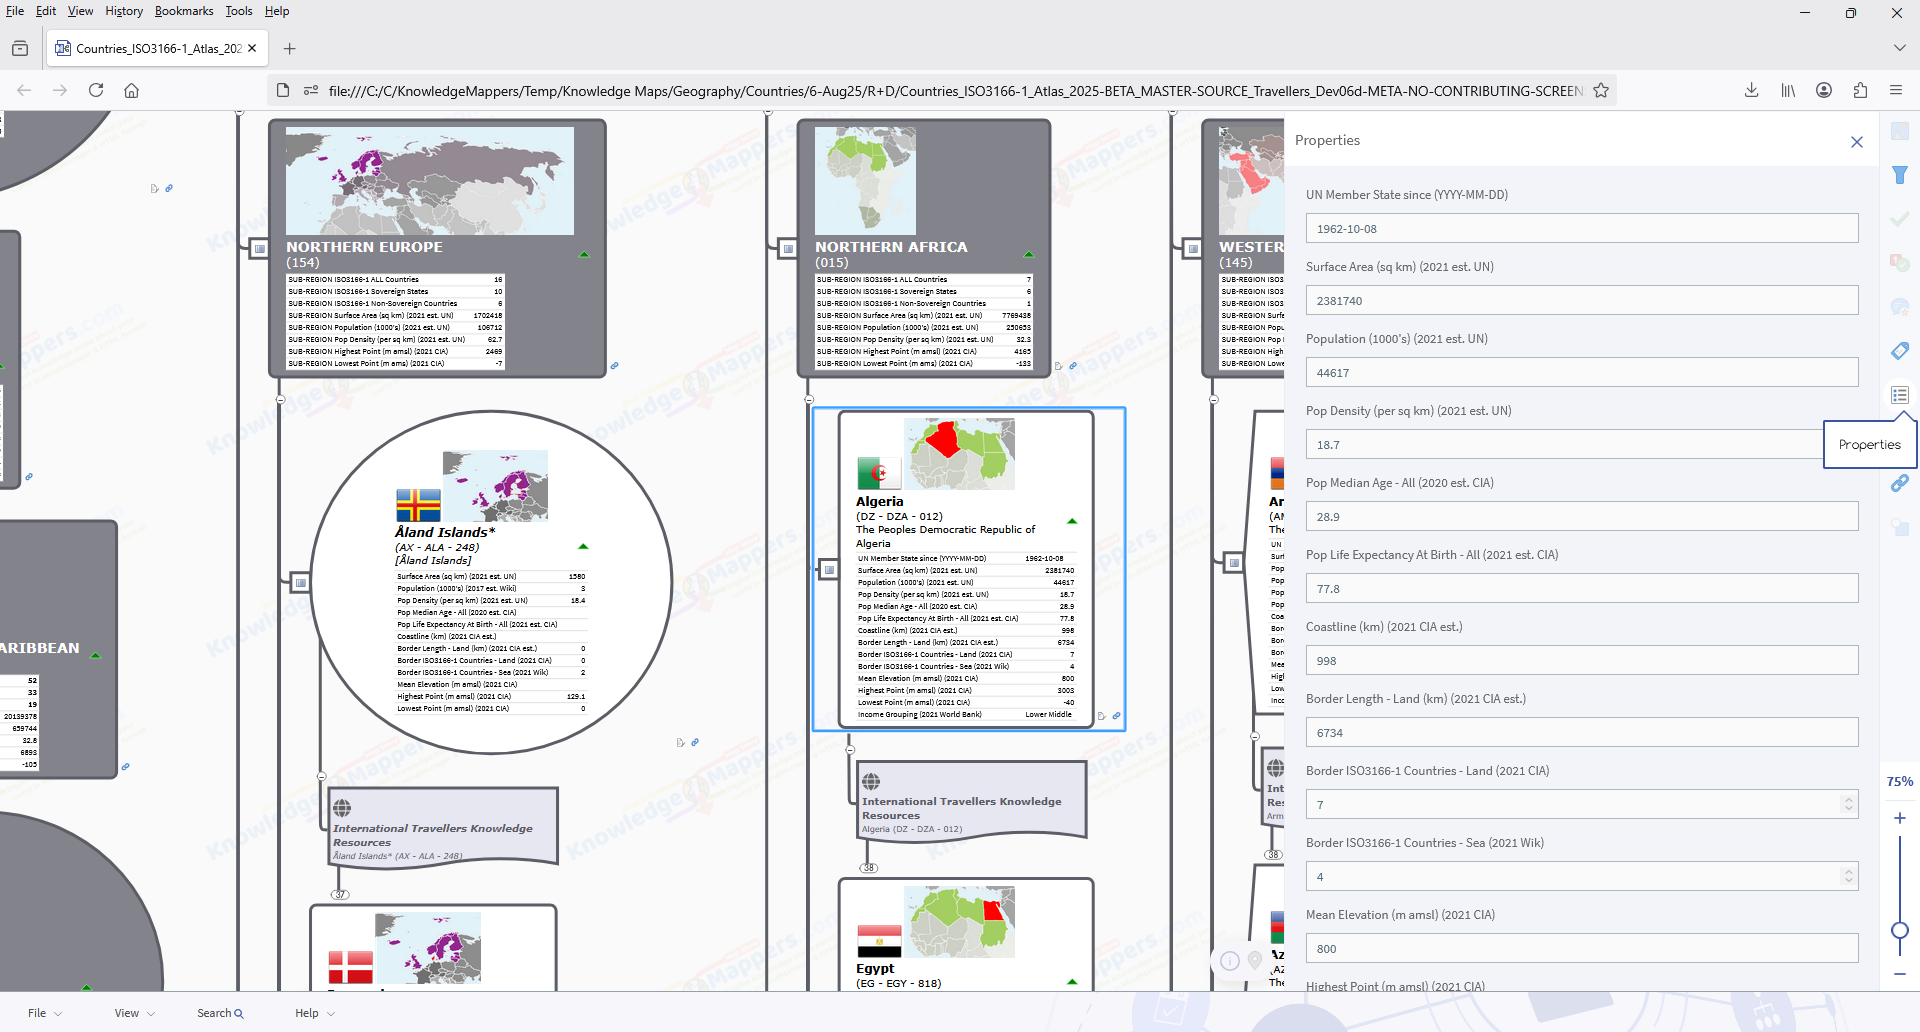Expand the File dropdown in bottom bar

coord(44,1013)
